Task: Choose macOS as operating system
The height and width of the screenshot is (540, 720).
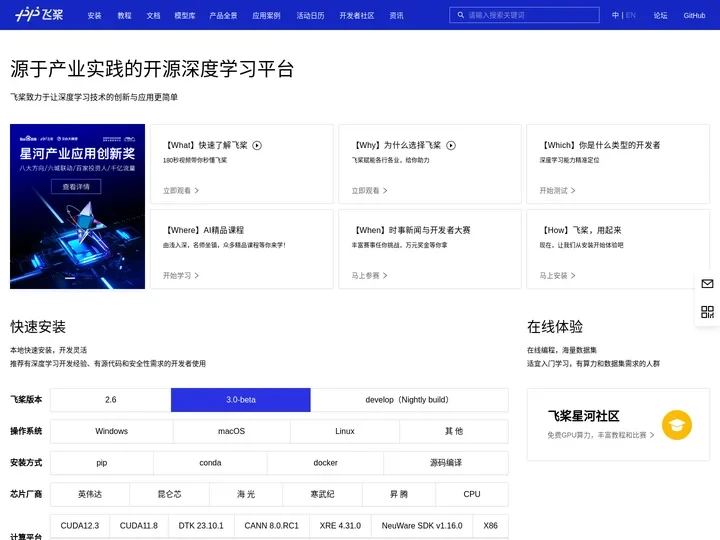Action: [231, 431]
